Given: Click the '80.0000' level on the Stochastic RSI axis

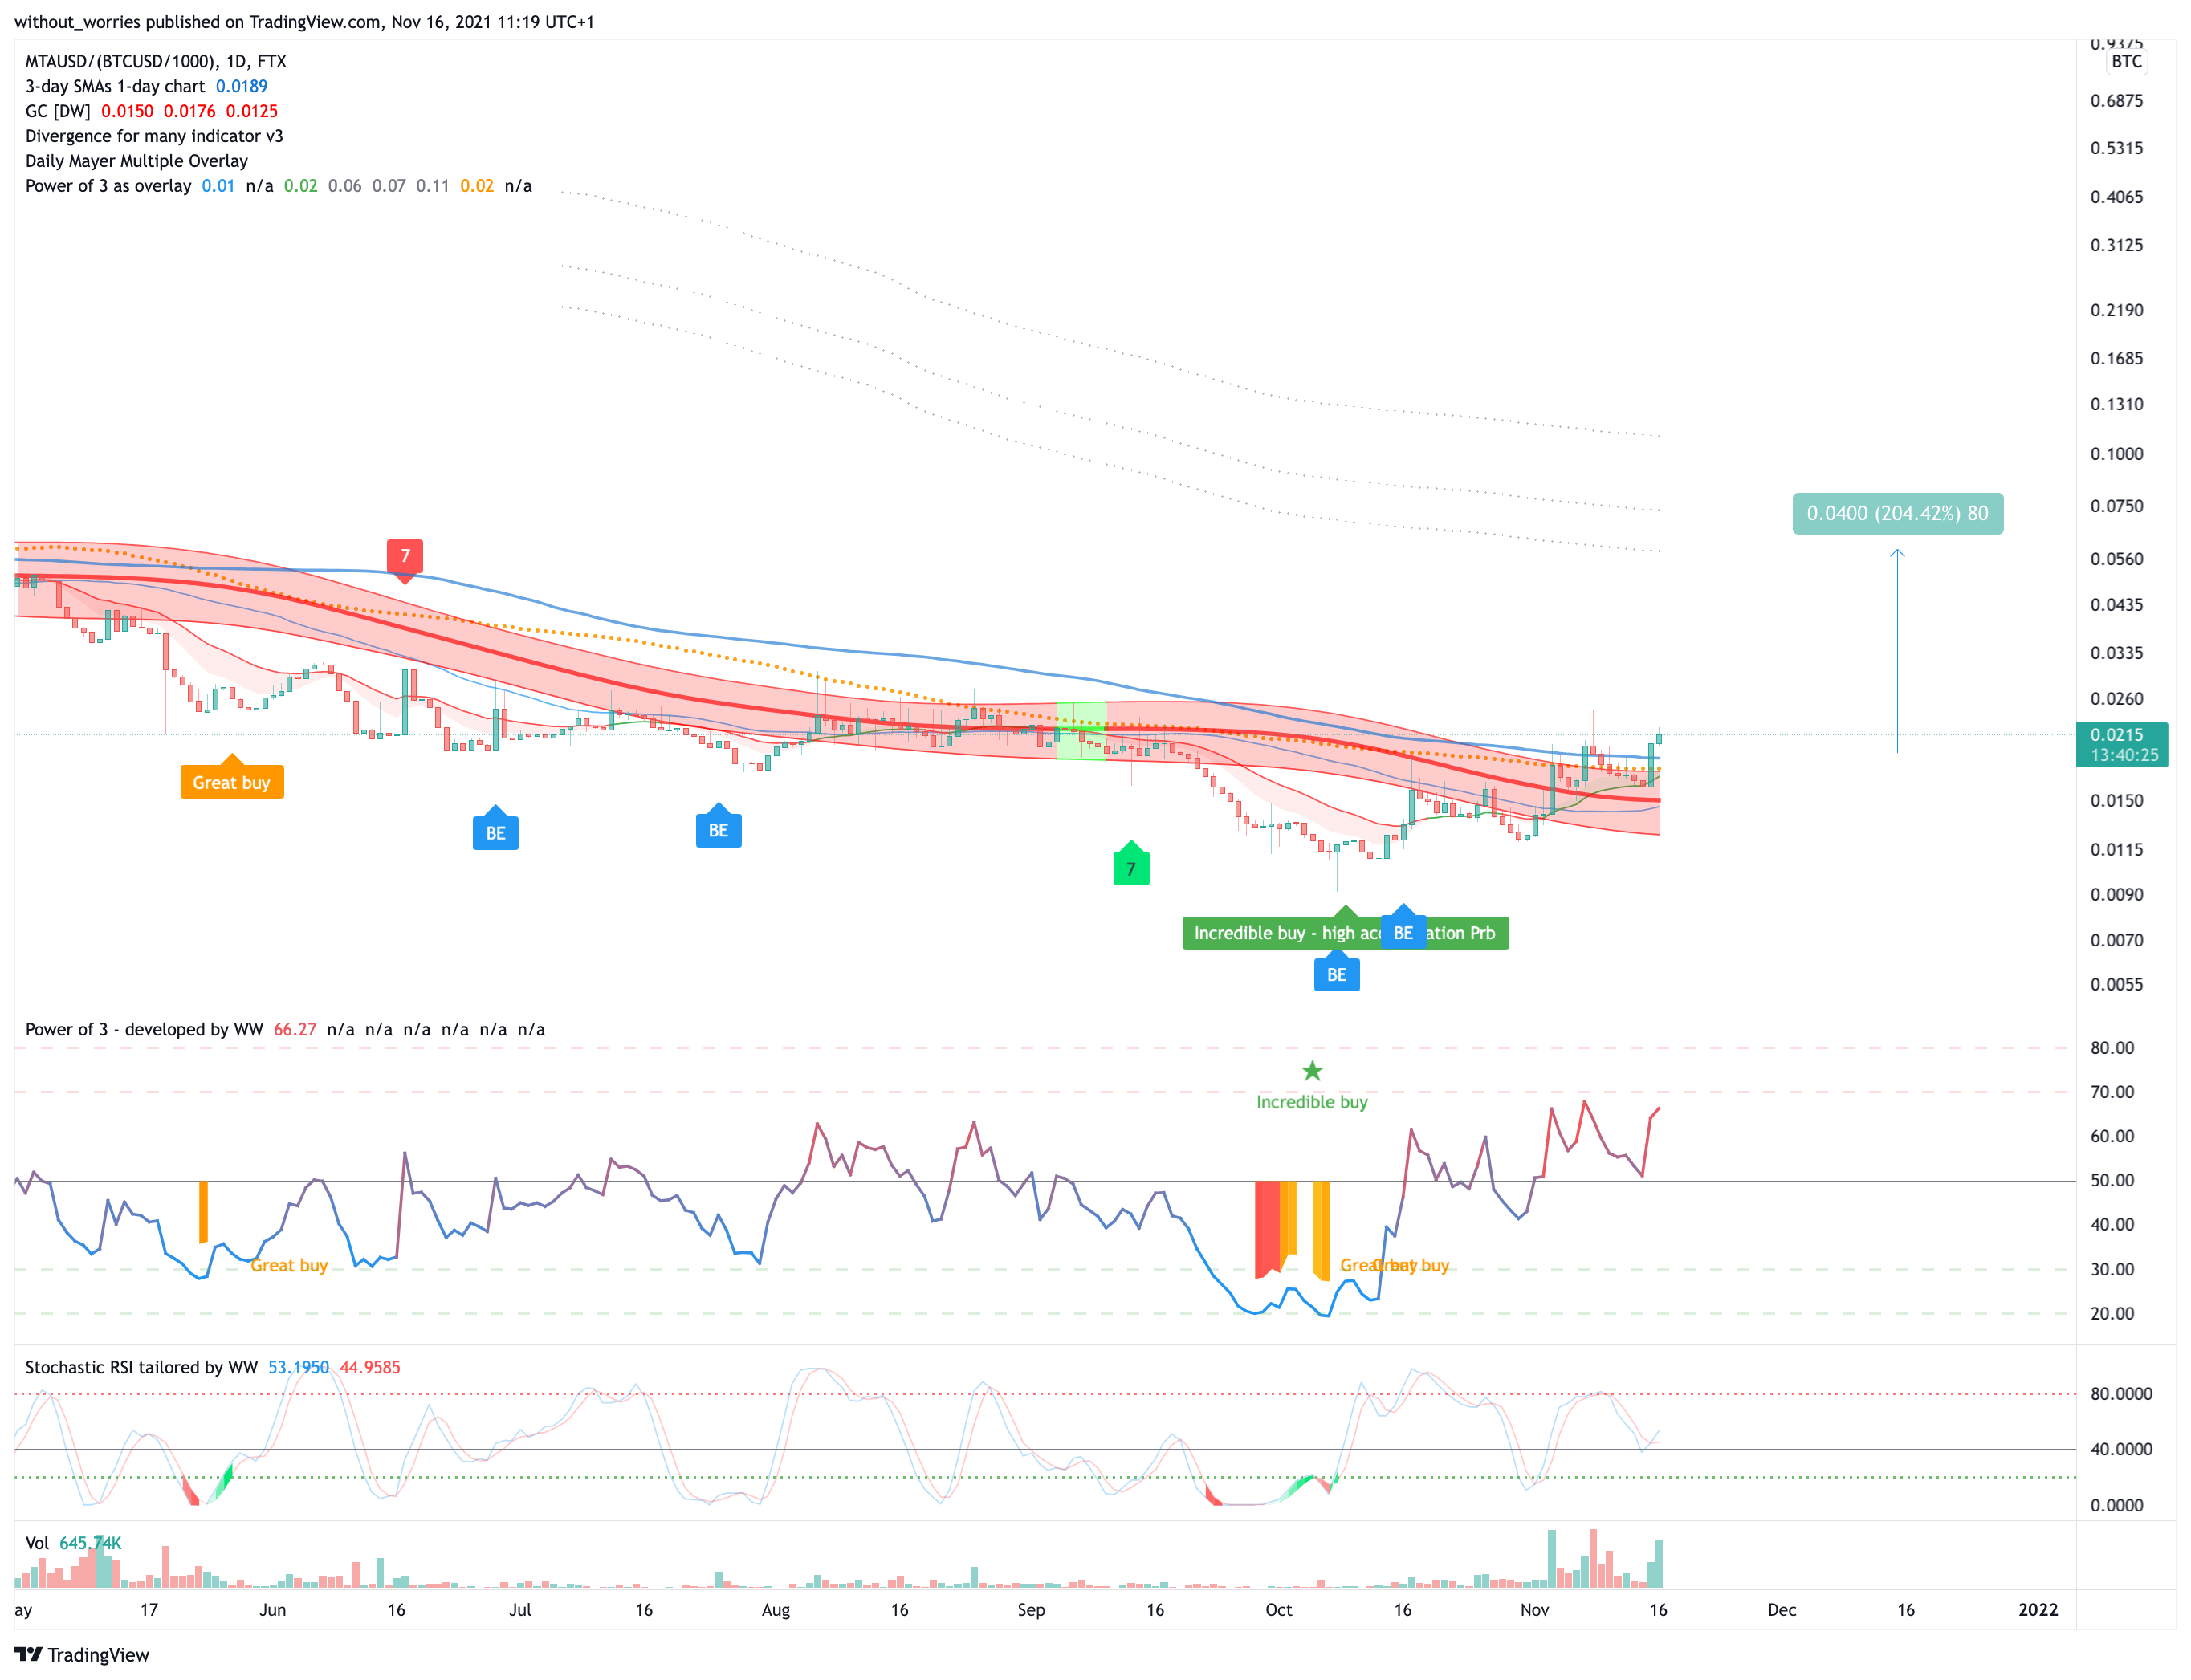Looking at the screenshot, I should point(2121,1394).
